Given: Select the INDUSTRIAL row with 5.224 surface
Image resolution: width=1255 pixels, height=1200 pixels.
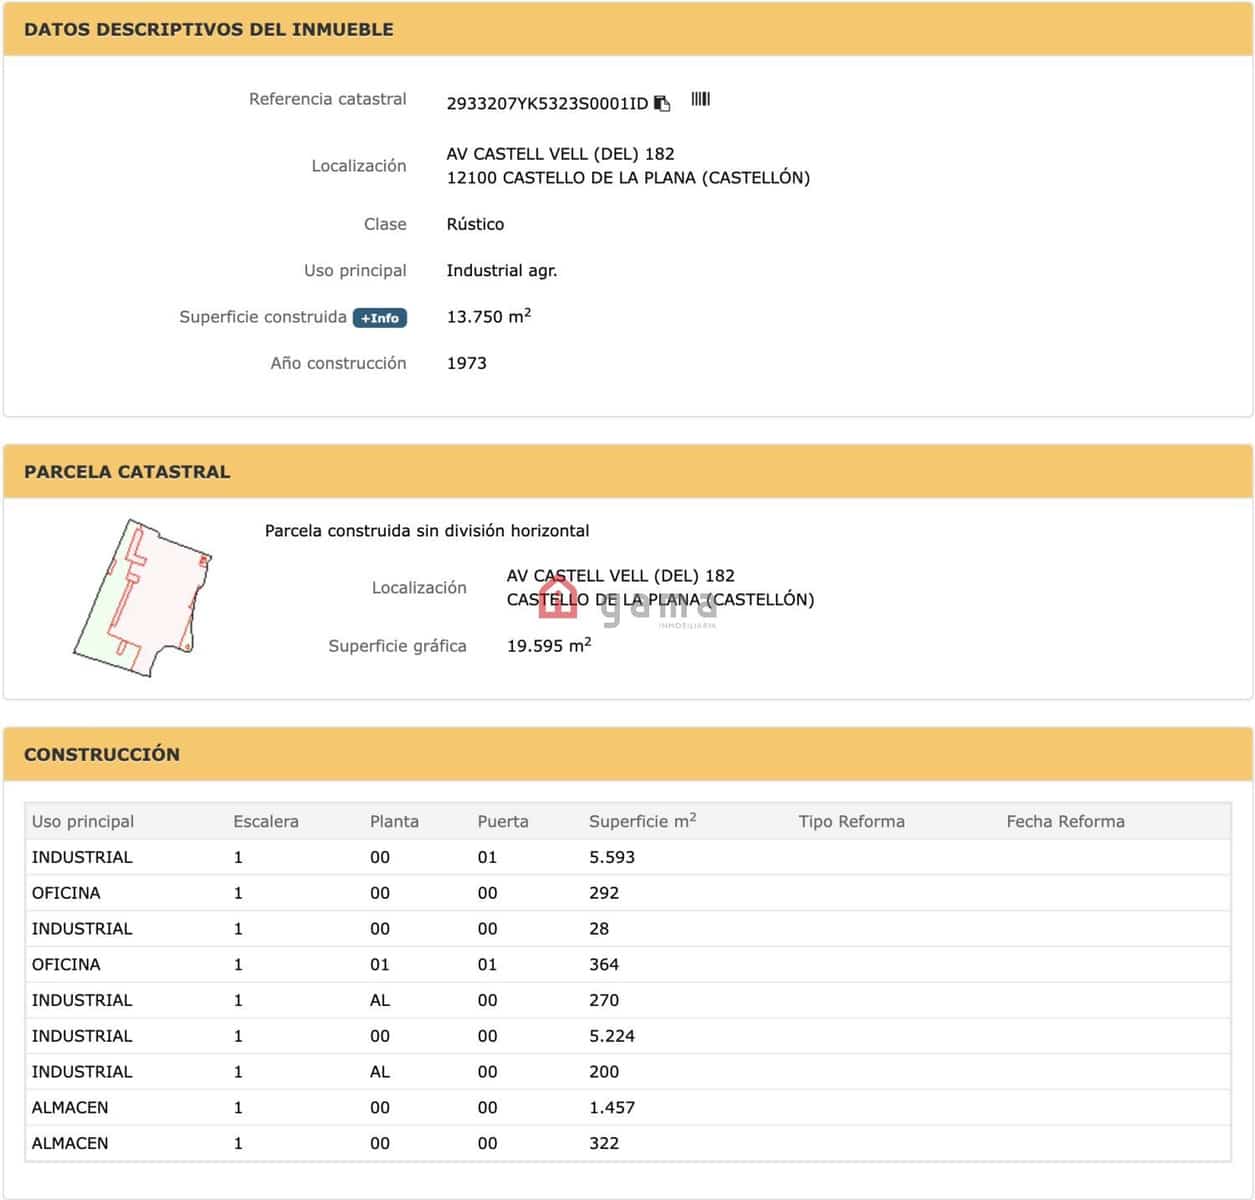Looking at the screenshot, I should click(628, 1036).
